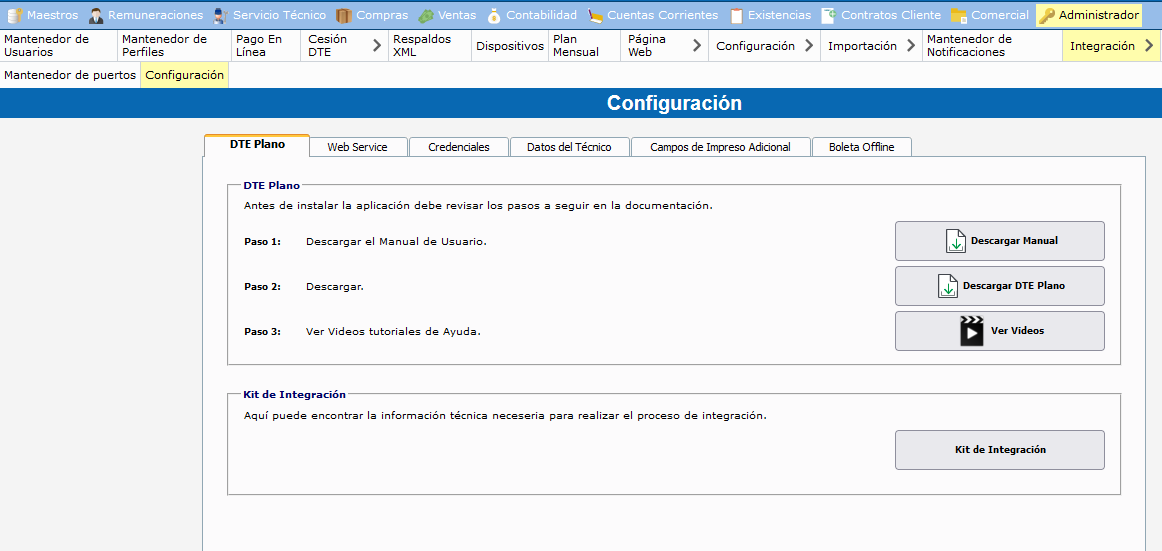The image size is (1162, 551).
Task: Click the Compras box icon
Action: tap(344, 15)
